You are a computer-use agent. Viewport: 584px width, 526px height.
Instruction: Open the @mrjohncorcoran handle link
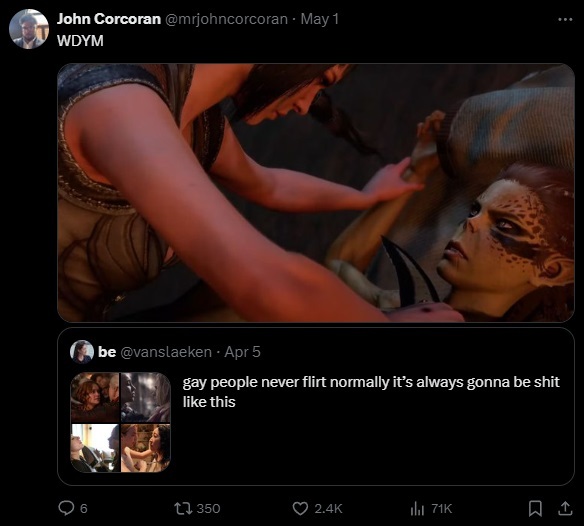click(226, 19)
